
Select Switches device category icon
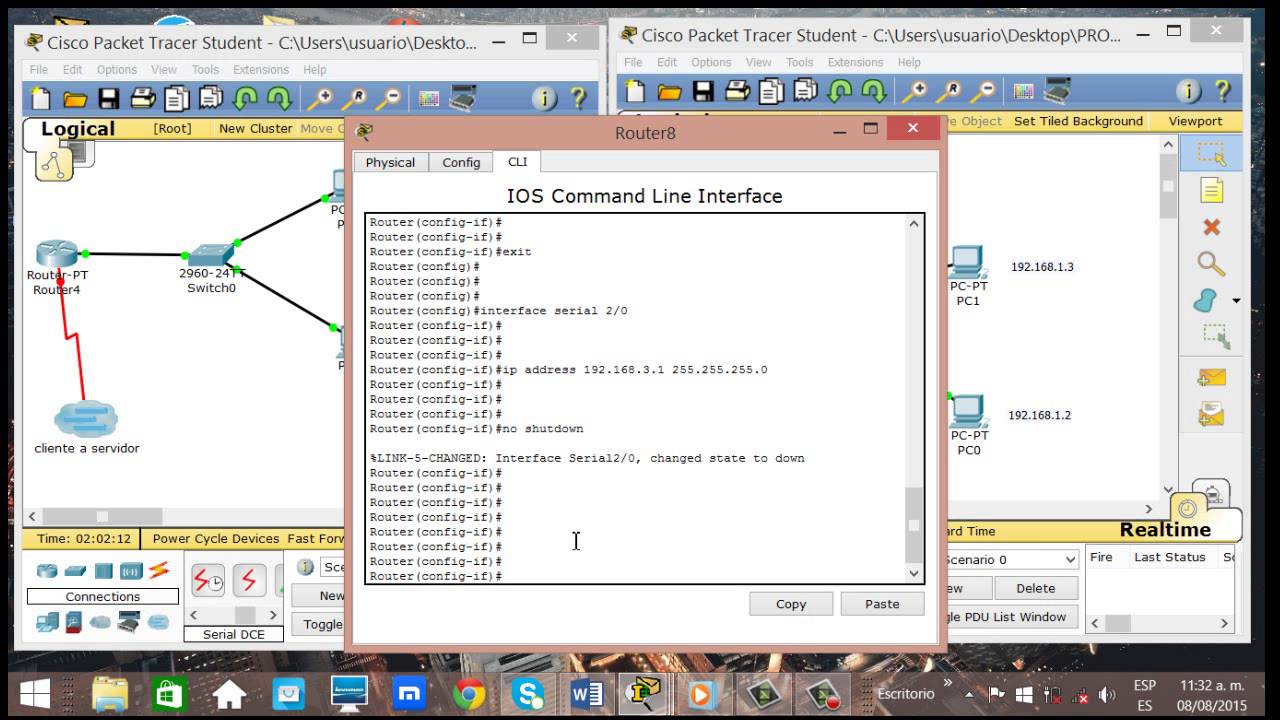(x=76, y=571)
